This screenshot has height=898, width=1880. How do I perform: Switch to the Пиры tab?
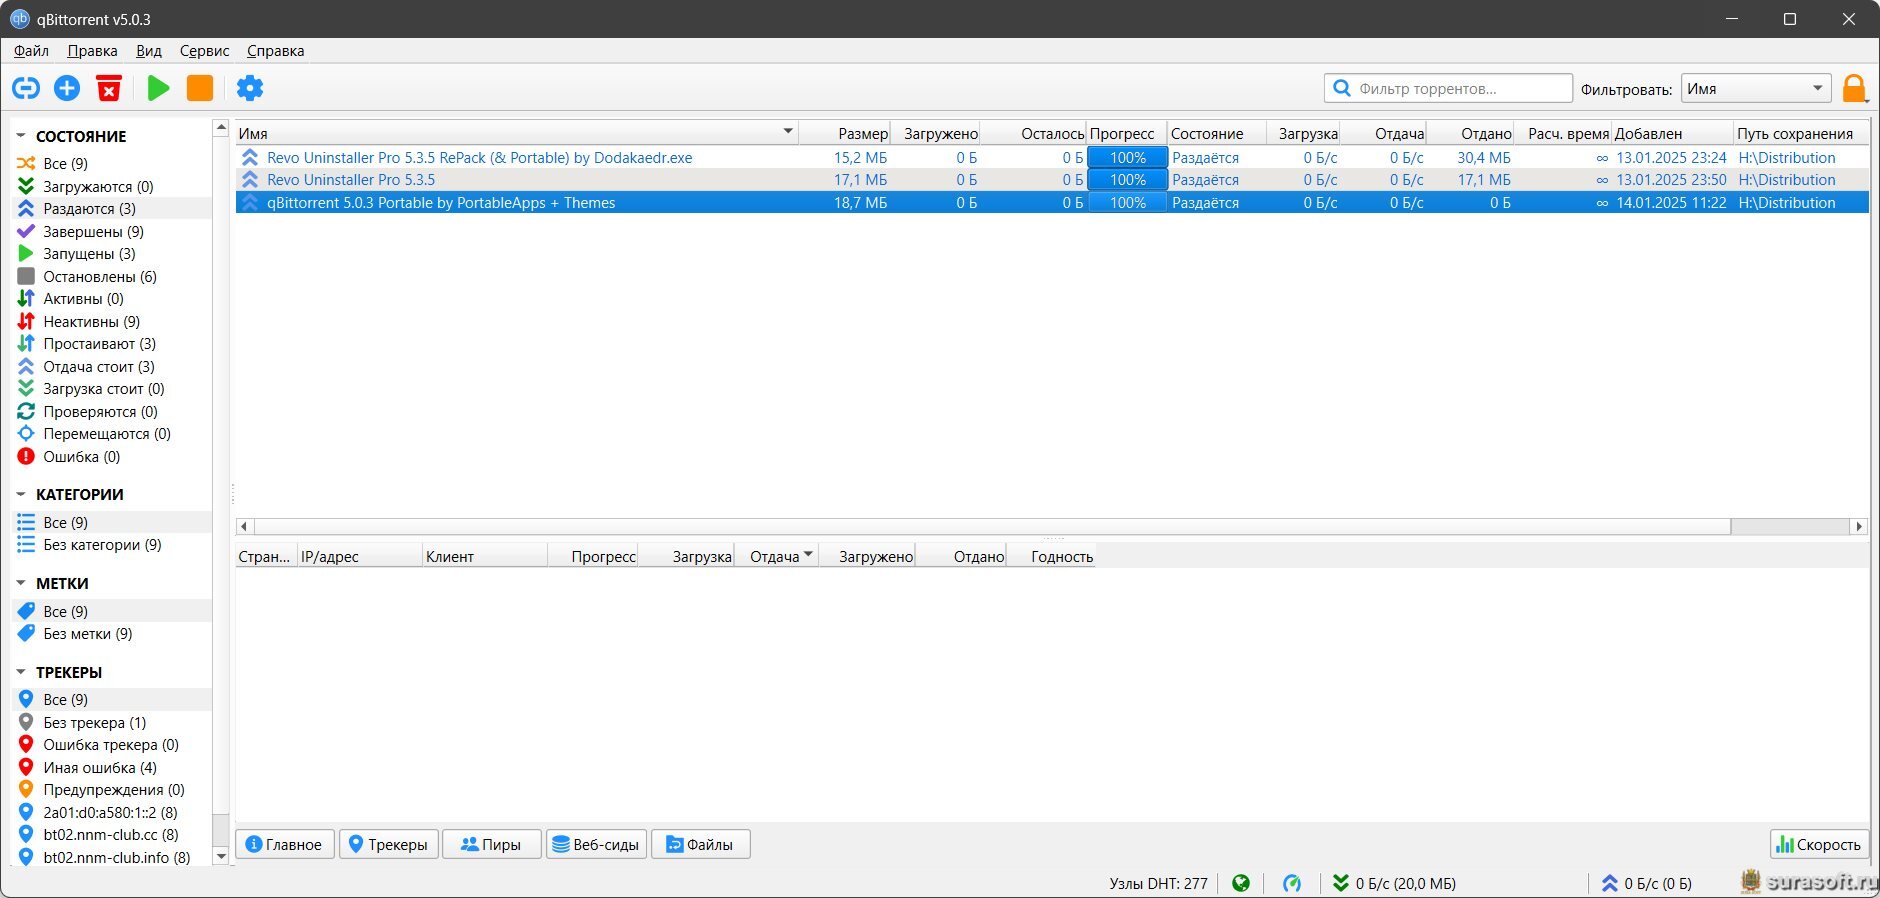(x=491, y=844)
